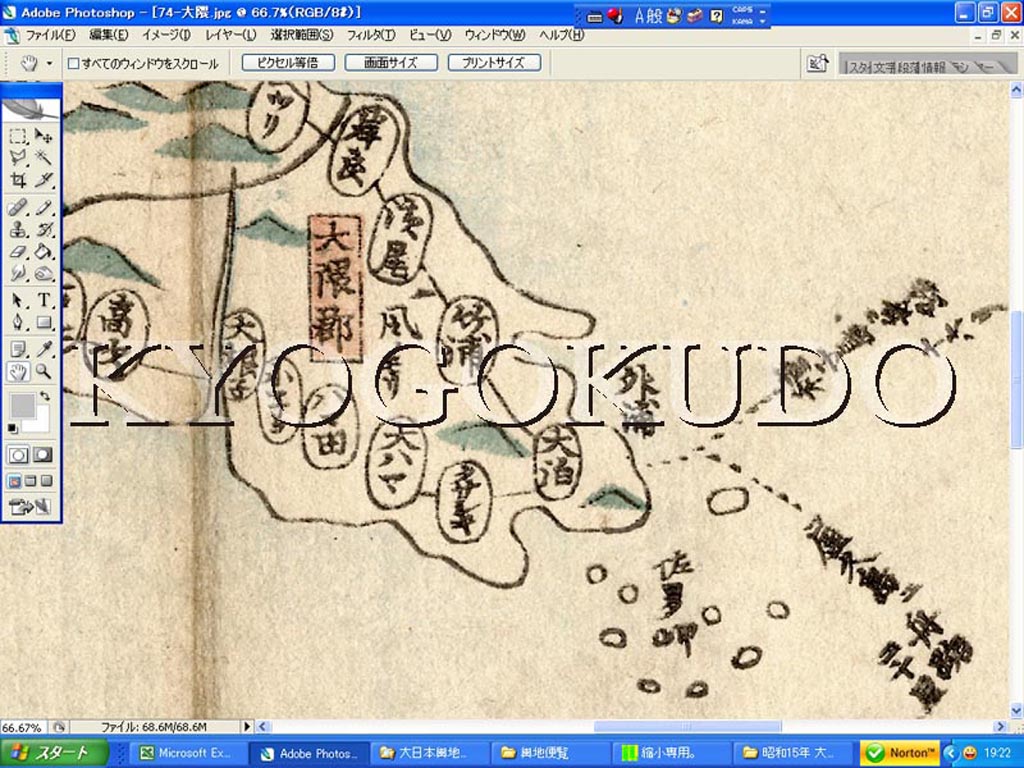Click vertical scrollbar down arrow
This screenshot has height=768, width=1024.
coord(1016,711)
